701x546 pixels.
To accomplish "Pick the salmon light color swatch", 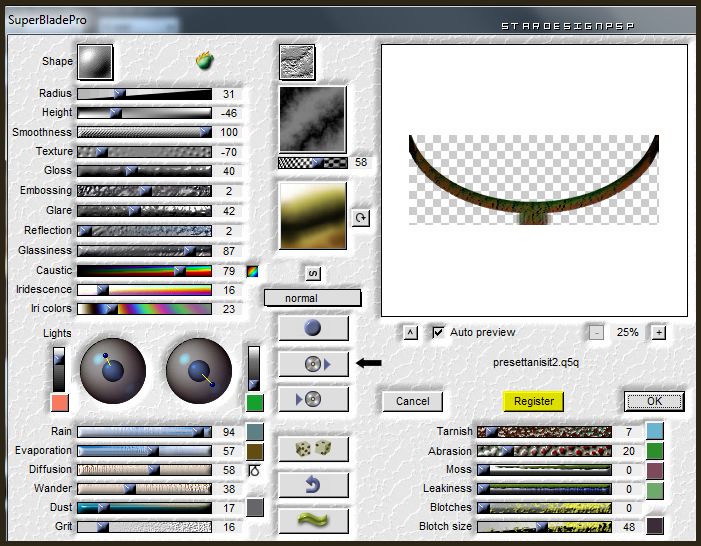I will click(60, 402).
